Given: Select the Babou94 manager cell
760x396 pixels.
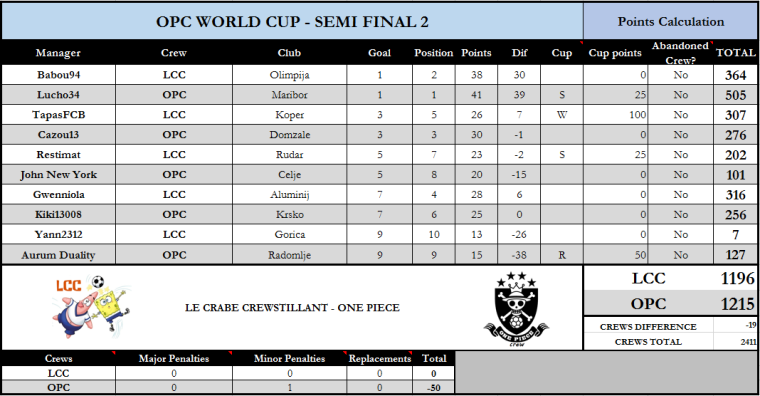Looking at the screenshot, I should click(59, 75).
